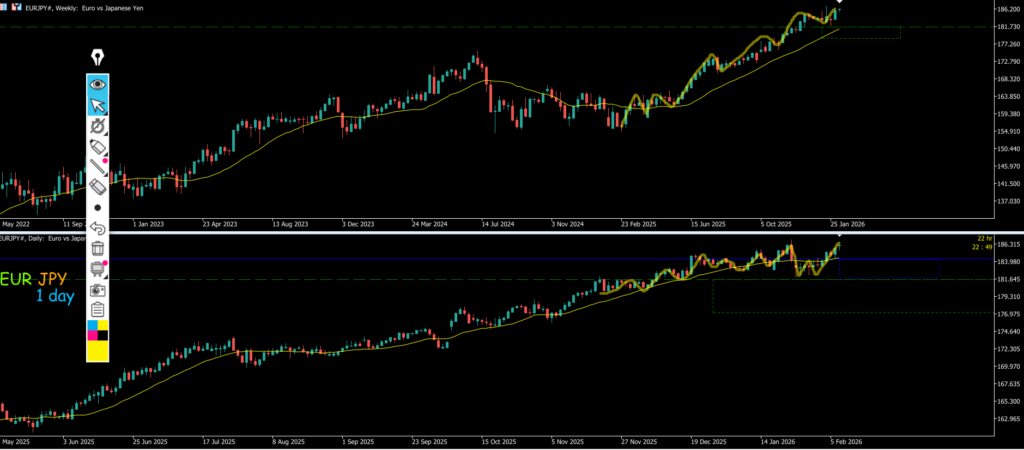Take a screenshot with the camera icon
Image resolution: width=1024 pixels, height=450 pixels.
(99, 289)
